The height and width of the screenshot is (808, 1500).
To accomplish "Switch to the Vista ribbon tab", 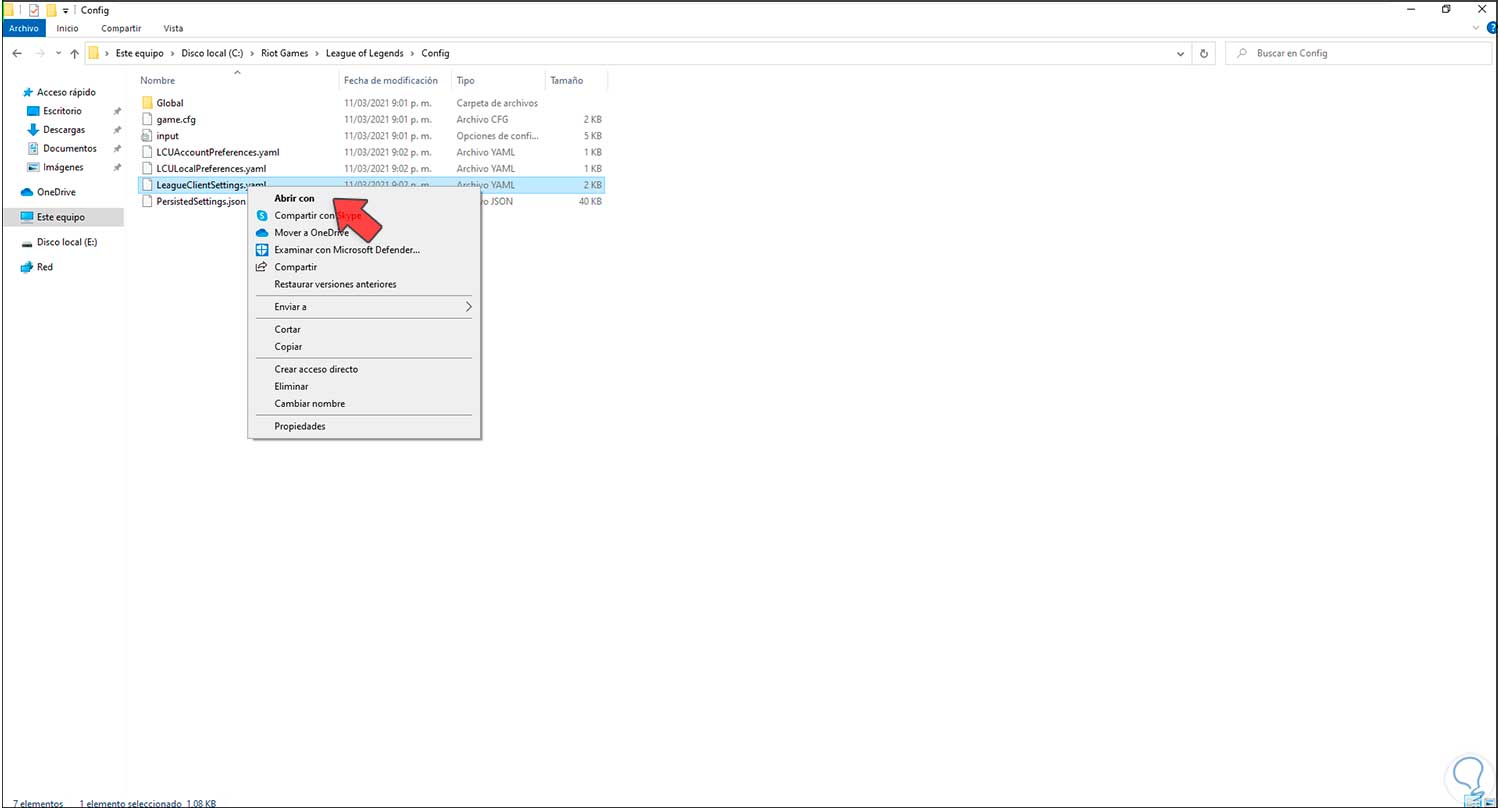I will coord(173,29).
